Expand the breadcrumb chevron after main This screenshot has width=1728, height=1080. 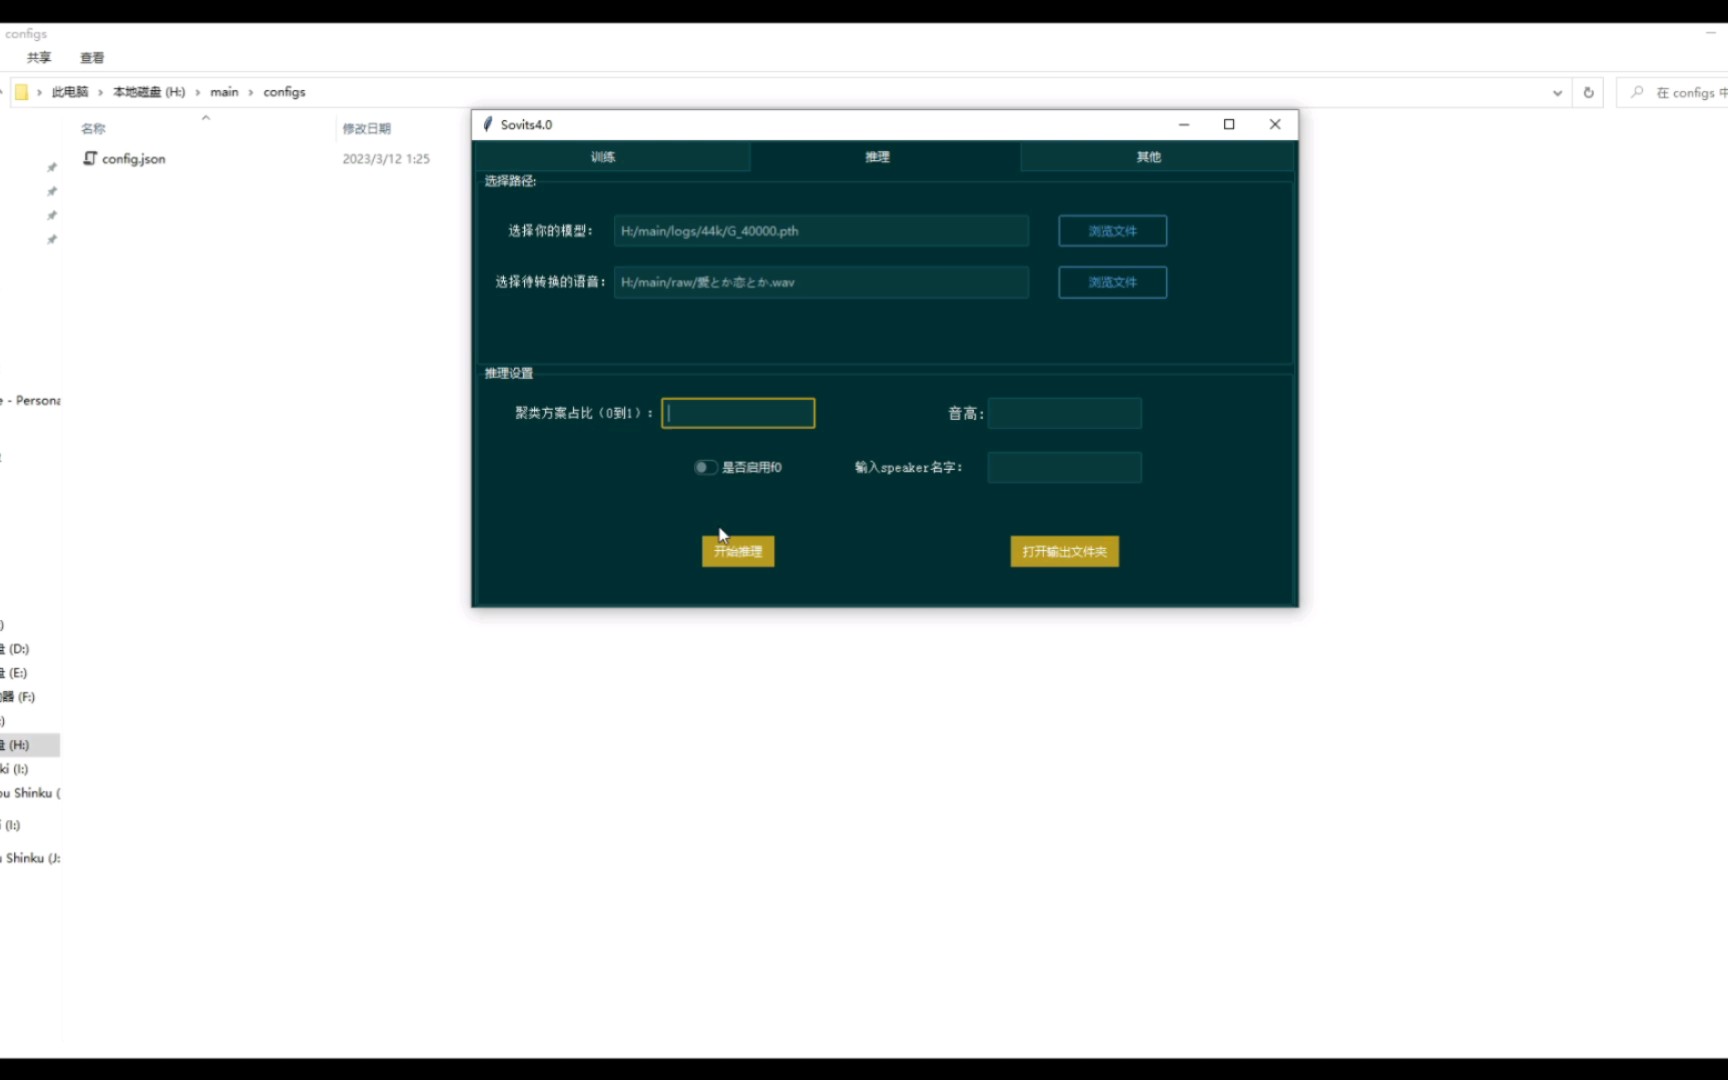[249, 91]
